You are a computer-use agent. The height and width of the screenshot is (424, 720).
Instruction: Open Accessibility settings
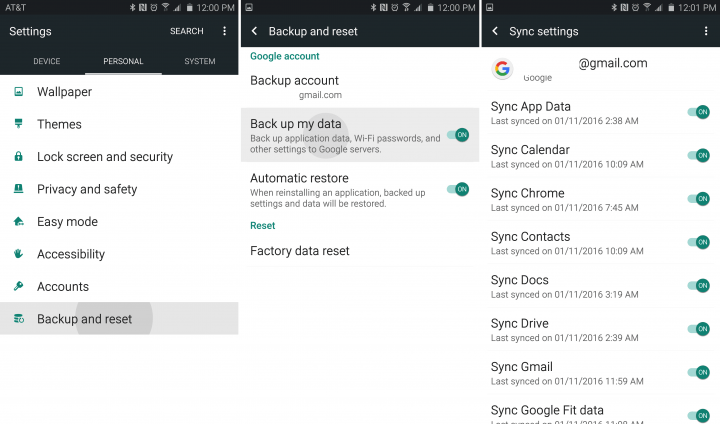(x=119, y=254)
